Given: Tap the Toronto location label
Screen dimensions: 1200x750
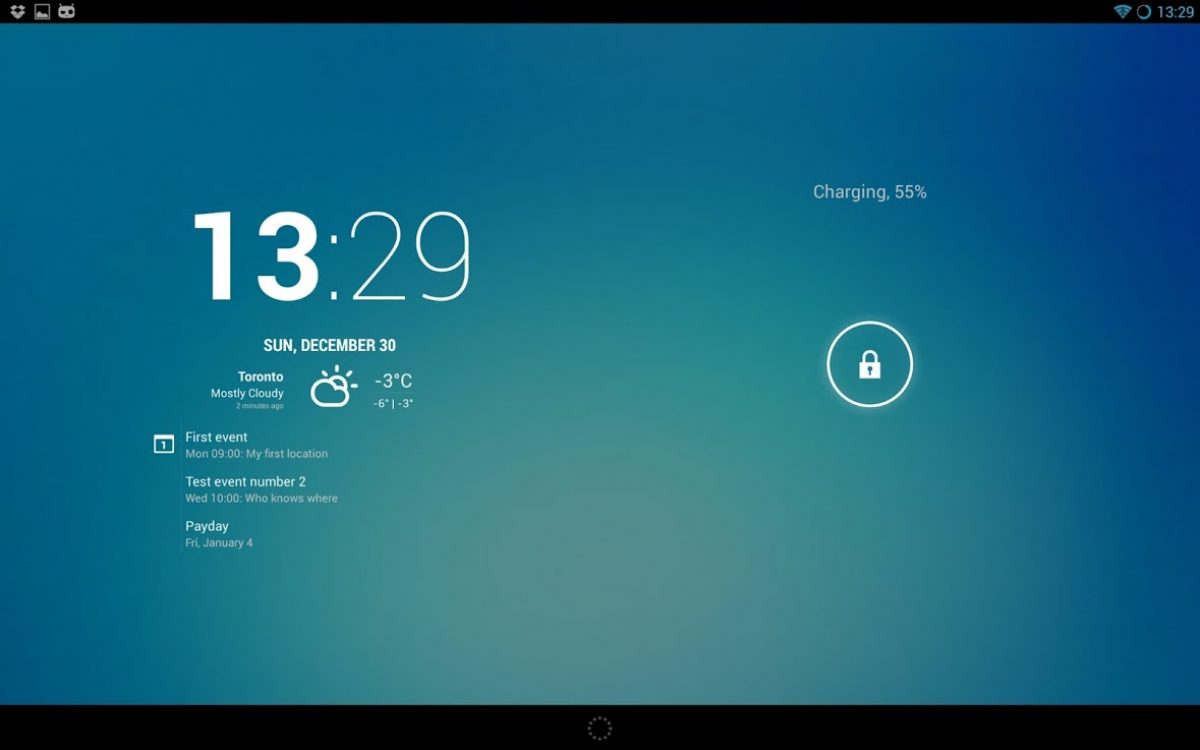Looking at the screenshot, I should (x=260, y=377).
